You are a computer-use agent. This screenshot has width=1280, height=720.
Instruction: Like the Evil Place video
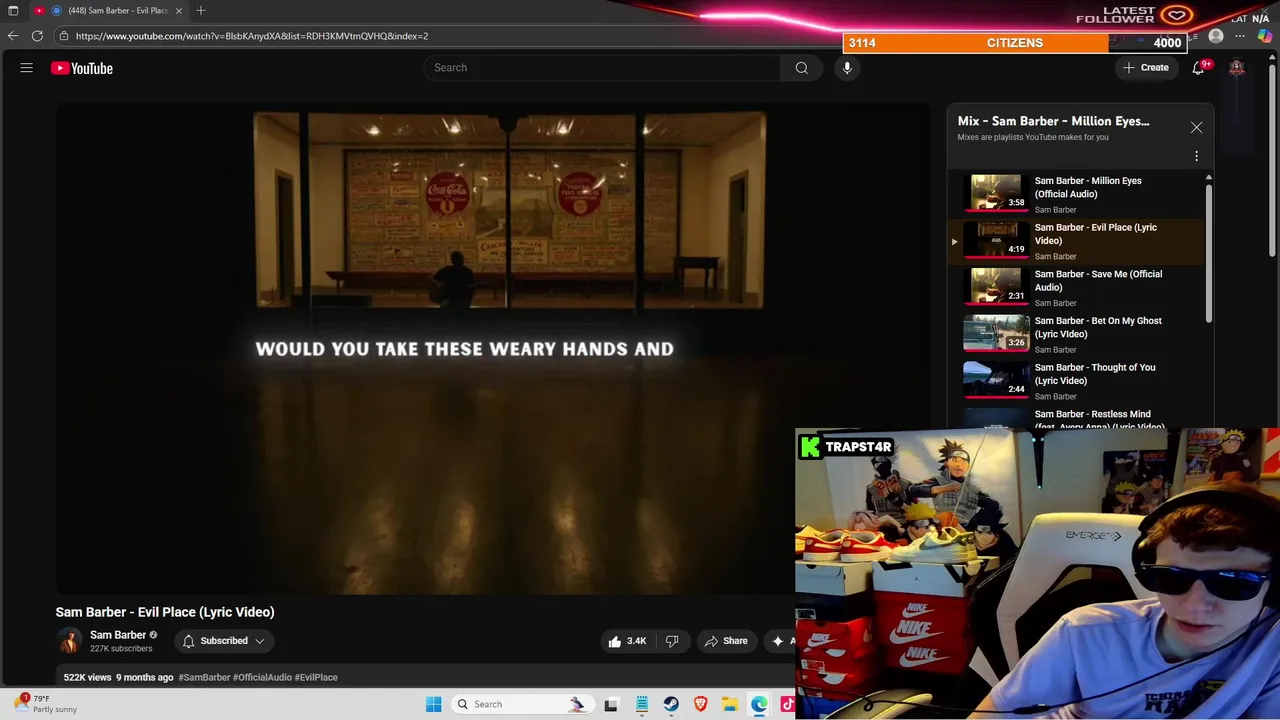627,641
